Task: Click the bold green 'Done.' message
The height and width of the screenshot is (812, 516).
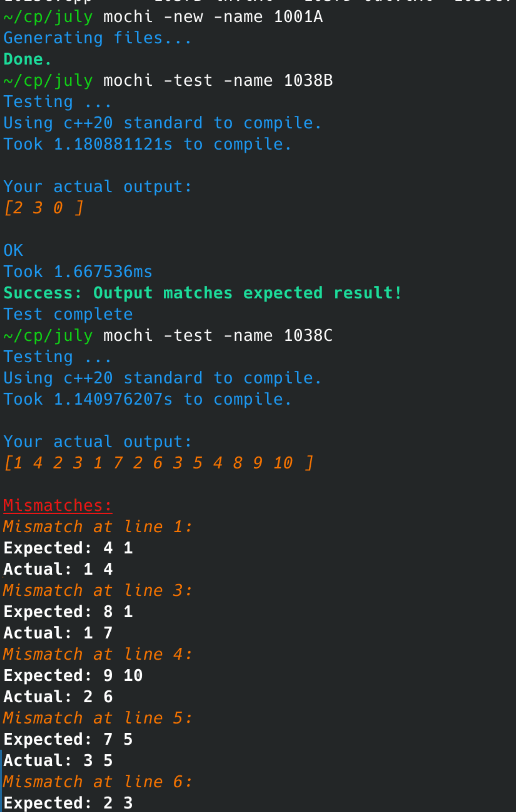Action: click(x=27, y=60)
